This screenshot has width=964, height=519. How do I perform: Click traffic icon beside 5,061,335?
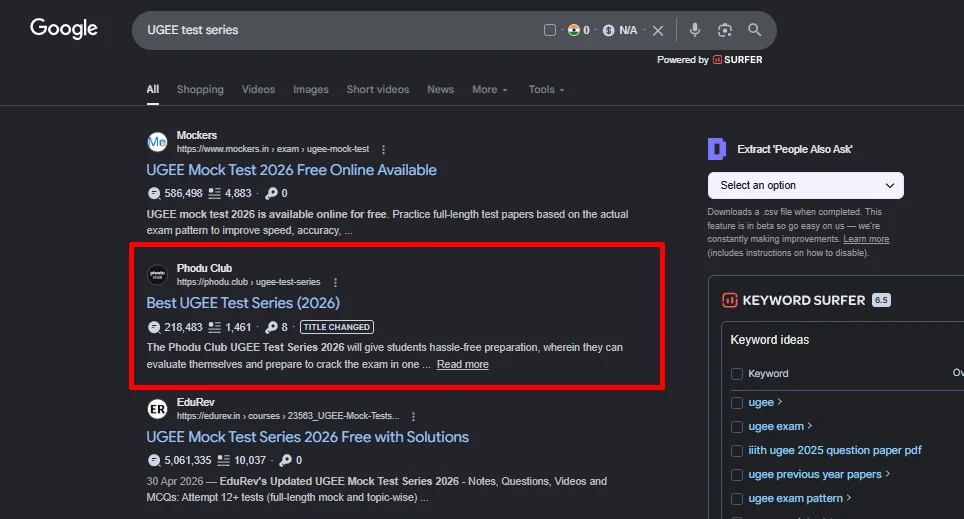click(x=154, y=460)
